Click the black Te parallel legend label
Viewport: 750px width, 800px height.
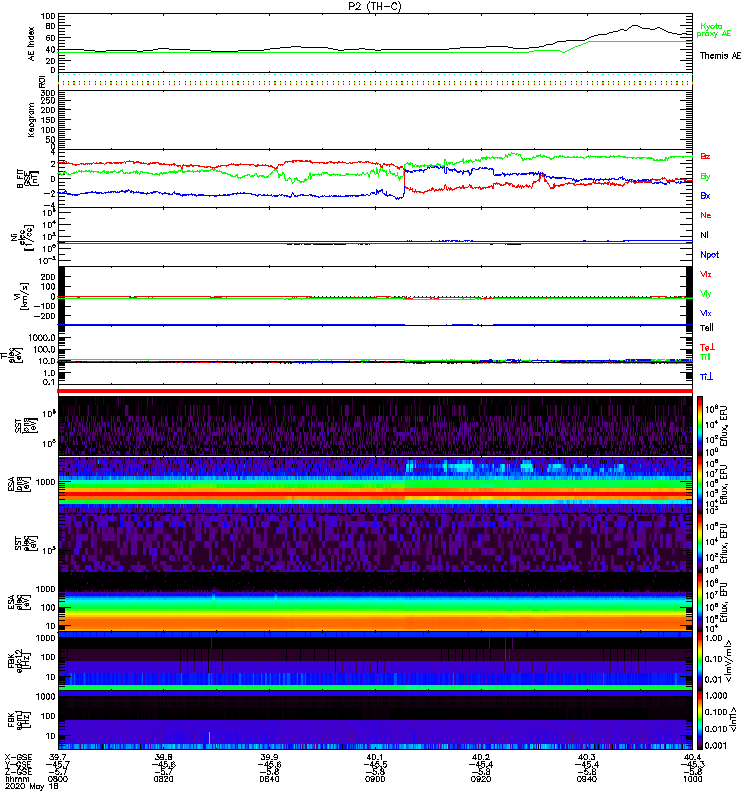[706, 328]
